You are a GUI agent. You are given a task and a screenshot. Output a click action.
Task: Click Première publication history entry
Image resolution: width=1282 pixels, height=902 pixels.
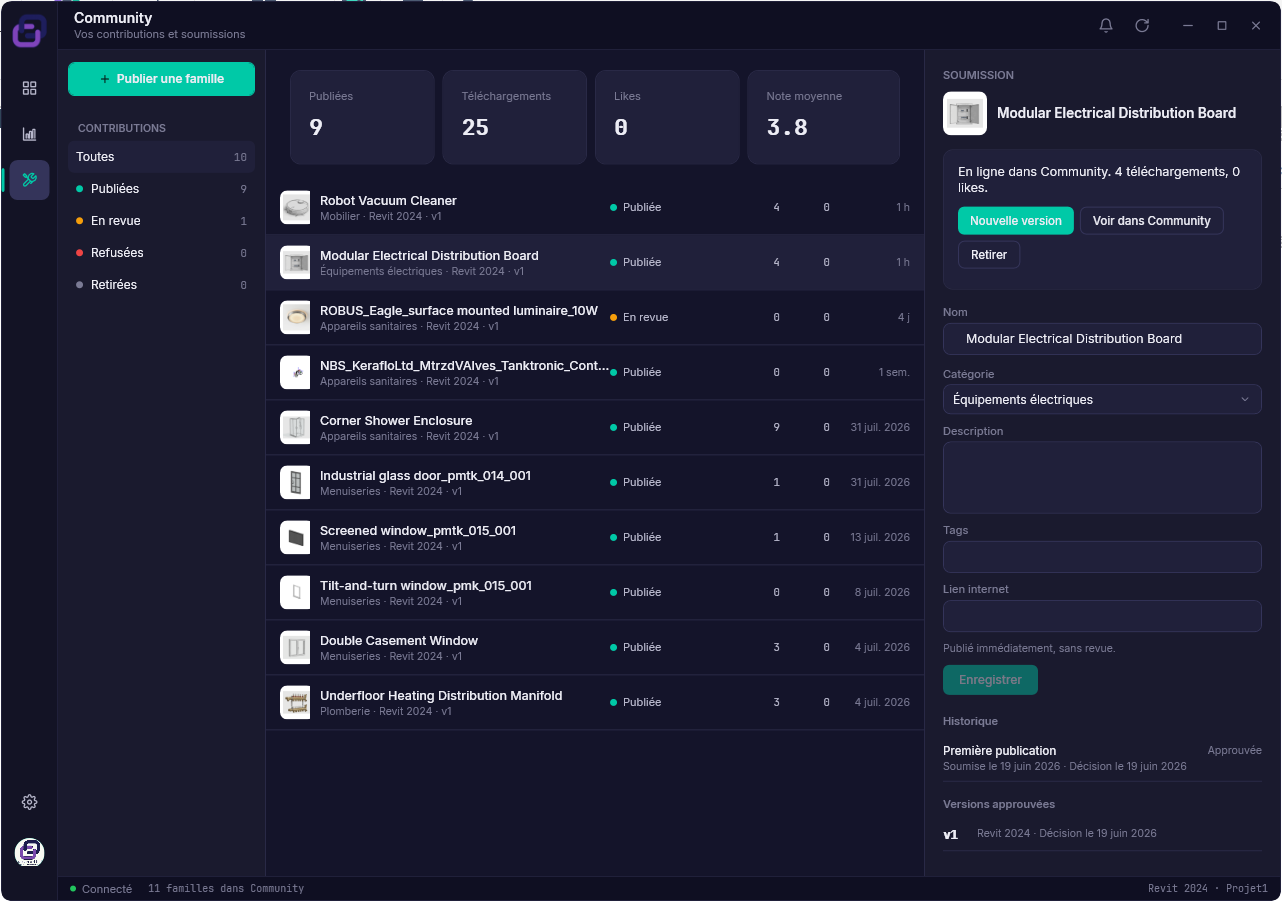tap(1102, 759)
